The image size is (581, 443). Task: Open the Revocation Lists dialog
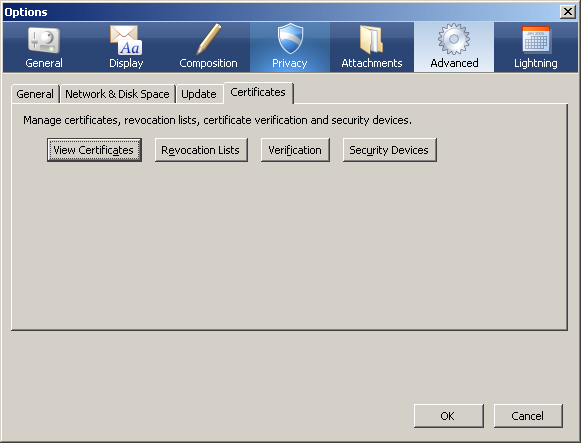201,150
